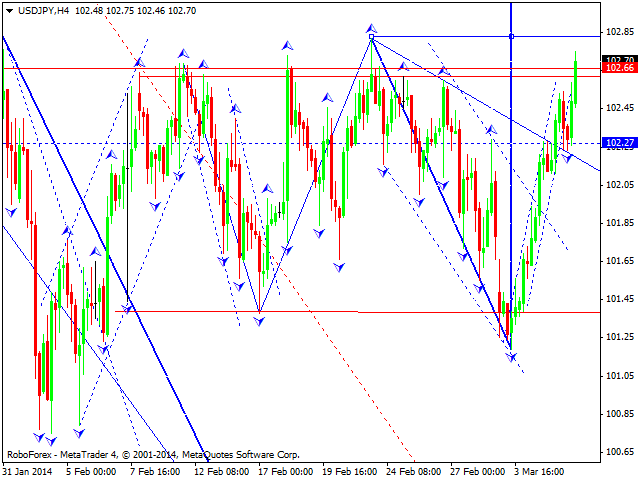Click the 31 Jan 2014 date label

[x=30, y=470]
